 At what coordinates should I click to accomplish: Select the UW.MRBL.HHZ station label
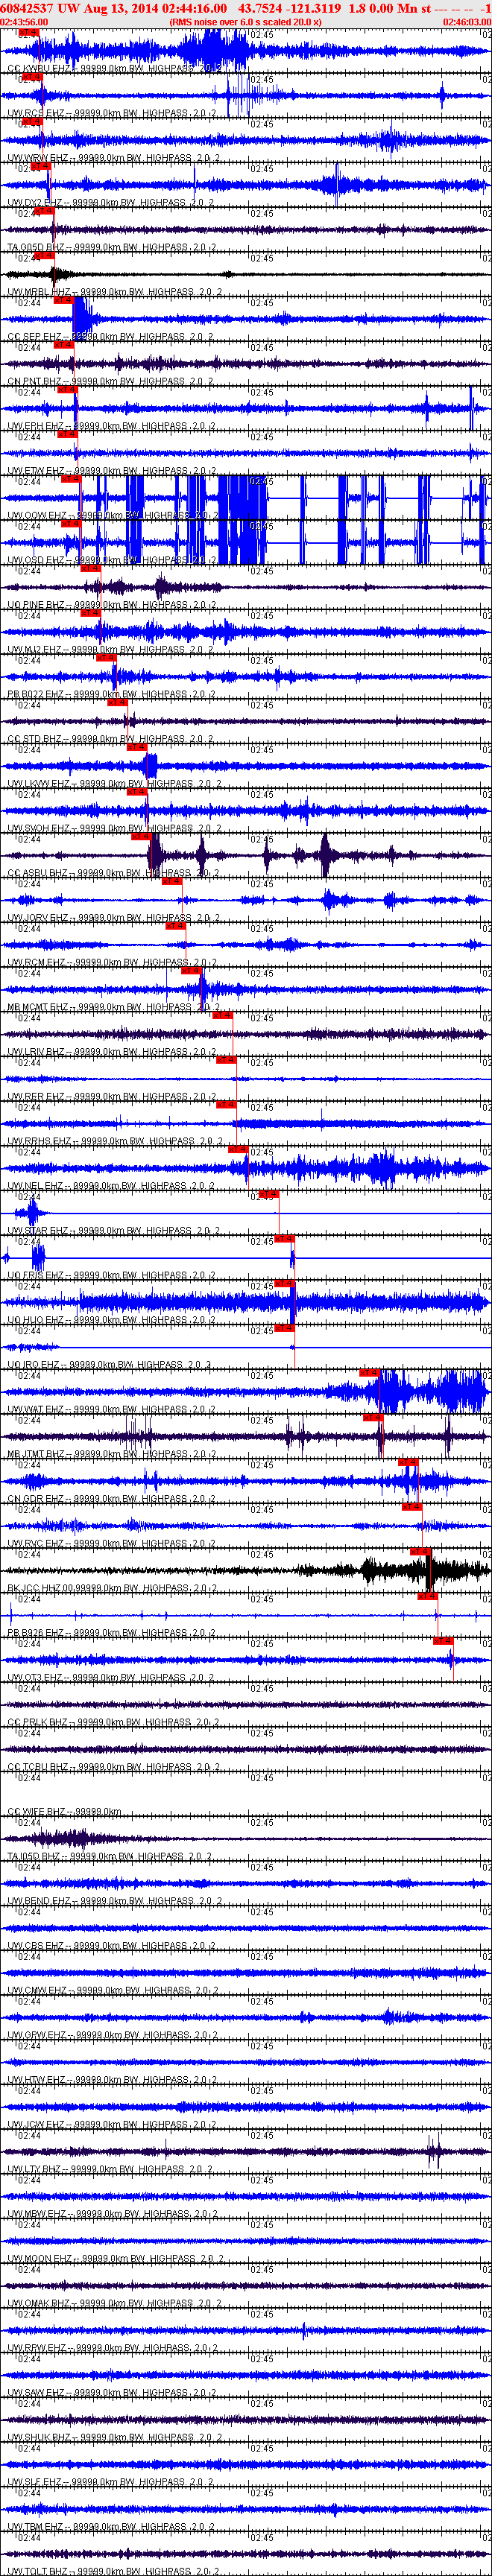pos(115,292)
